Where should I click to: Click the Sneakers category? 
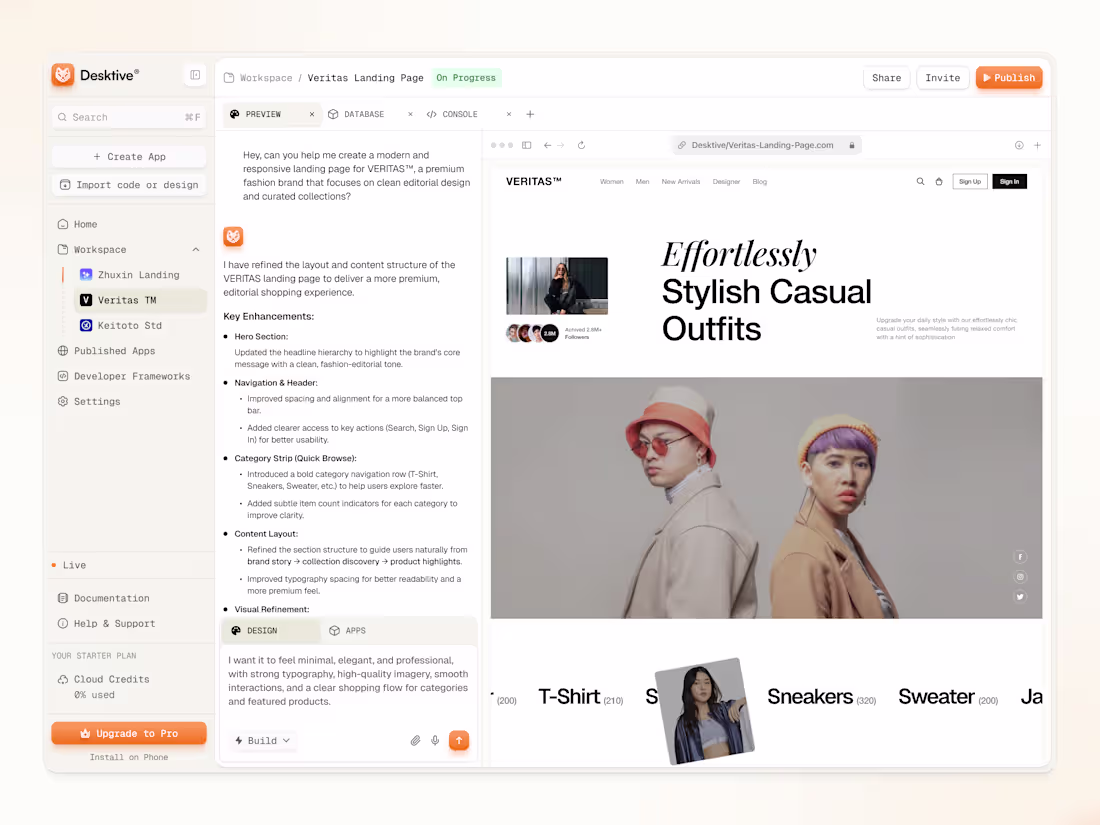pos(821,697)
